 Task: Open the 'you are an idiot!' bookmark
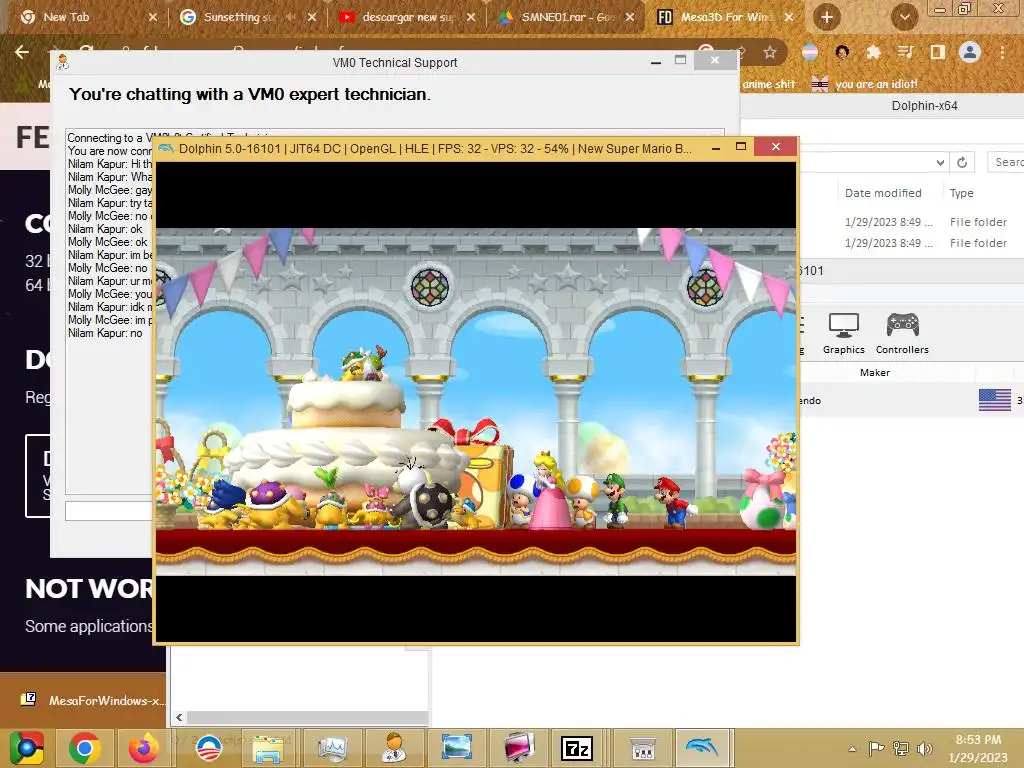[864, 84]
